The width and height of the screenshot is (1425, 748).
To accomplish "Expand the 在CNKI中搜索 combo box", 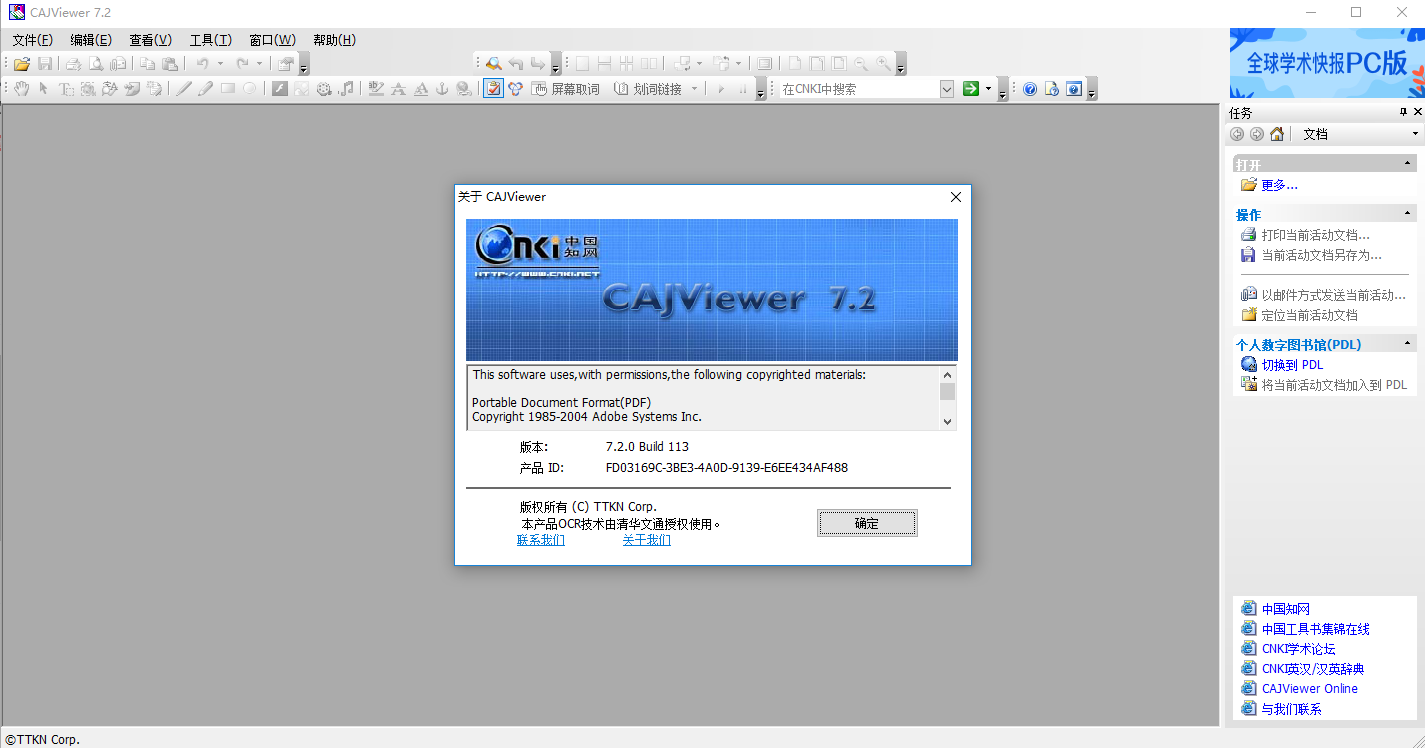I will click(x=947, y=89).
